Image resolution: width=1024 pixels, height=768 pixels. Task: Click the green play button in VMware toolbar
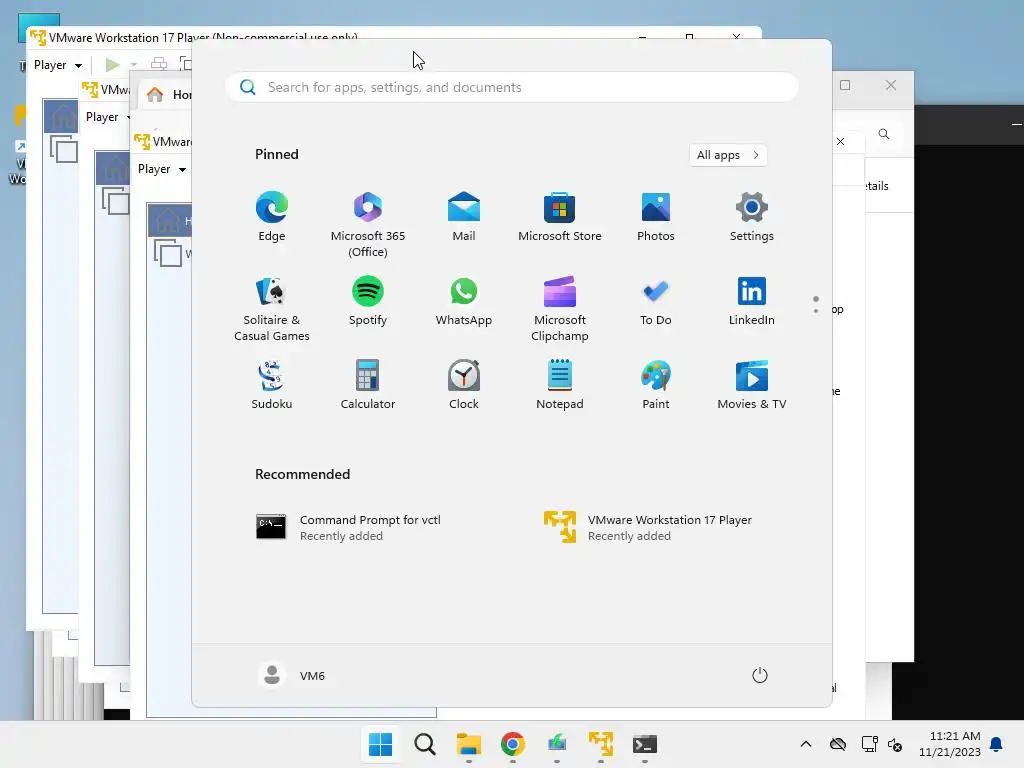click(x=112, y=64)
